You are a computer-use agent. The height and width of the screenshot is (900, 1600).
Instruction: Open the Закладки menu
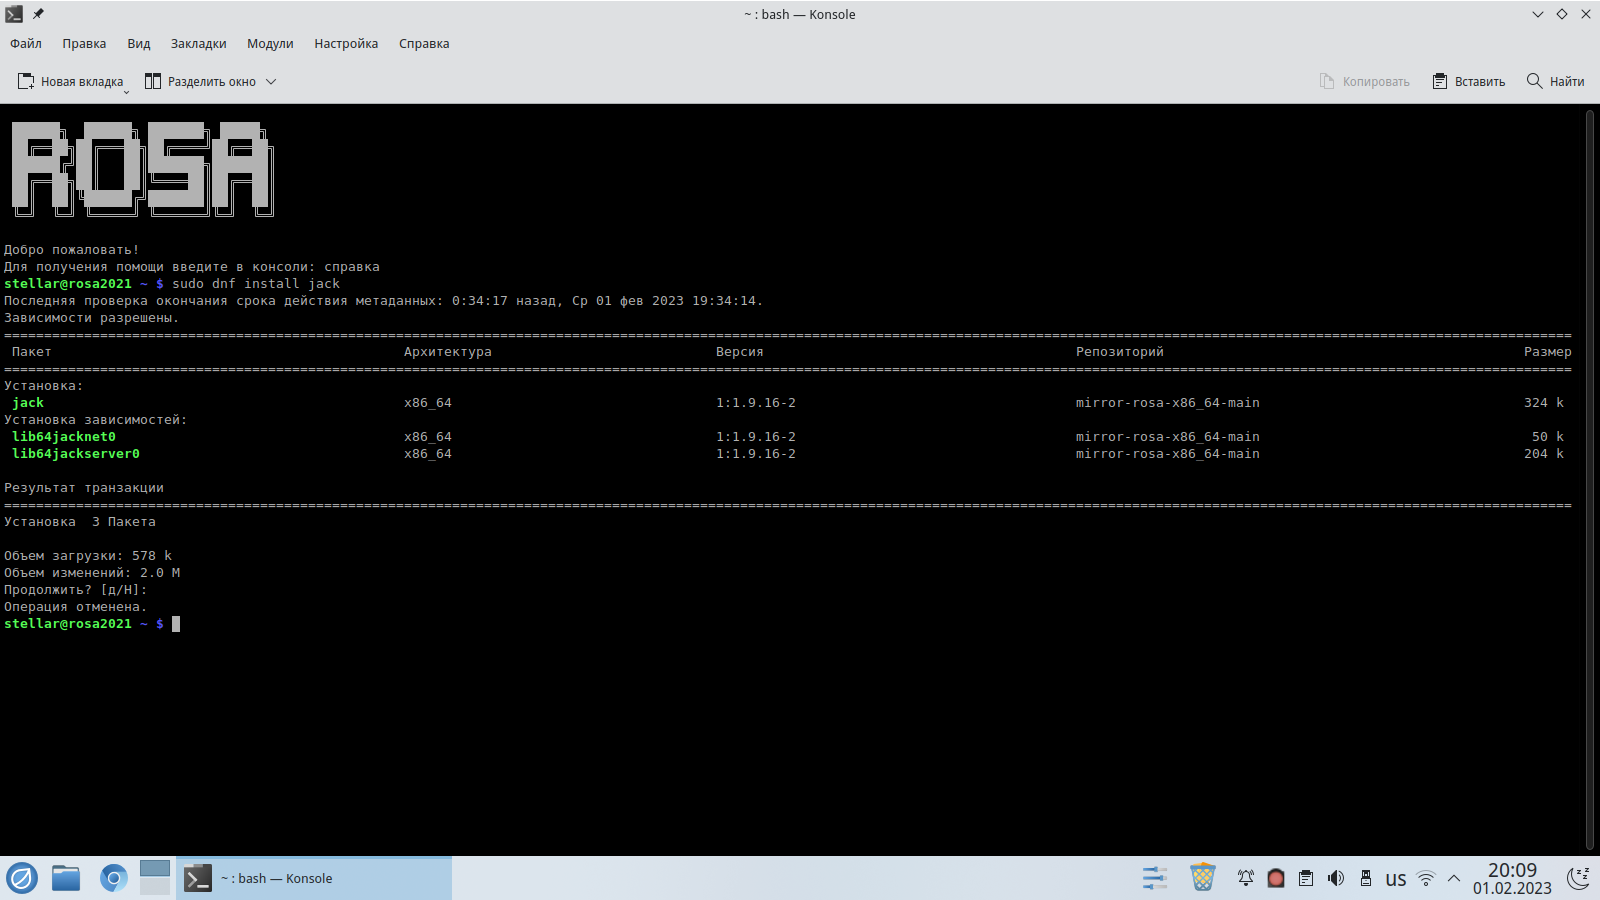(x=199, y=44)
